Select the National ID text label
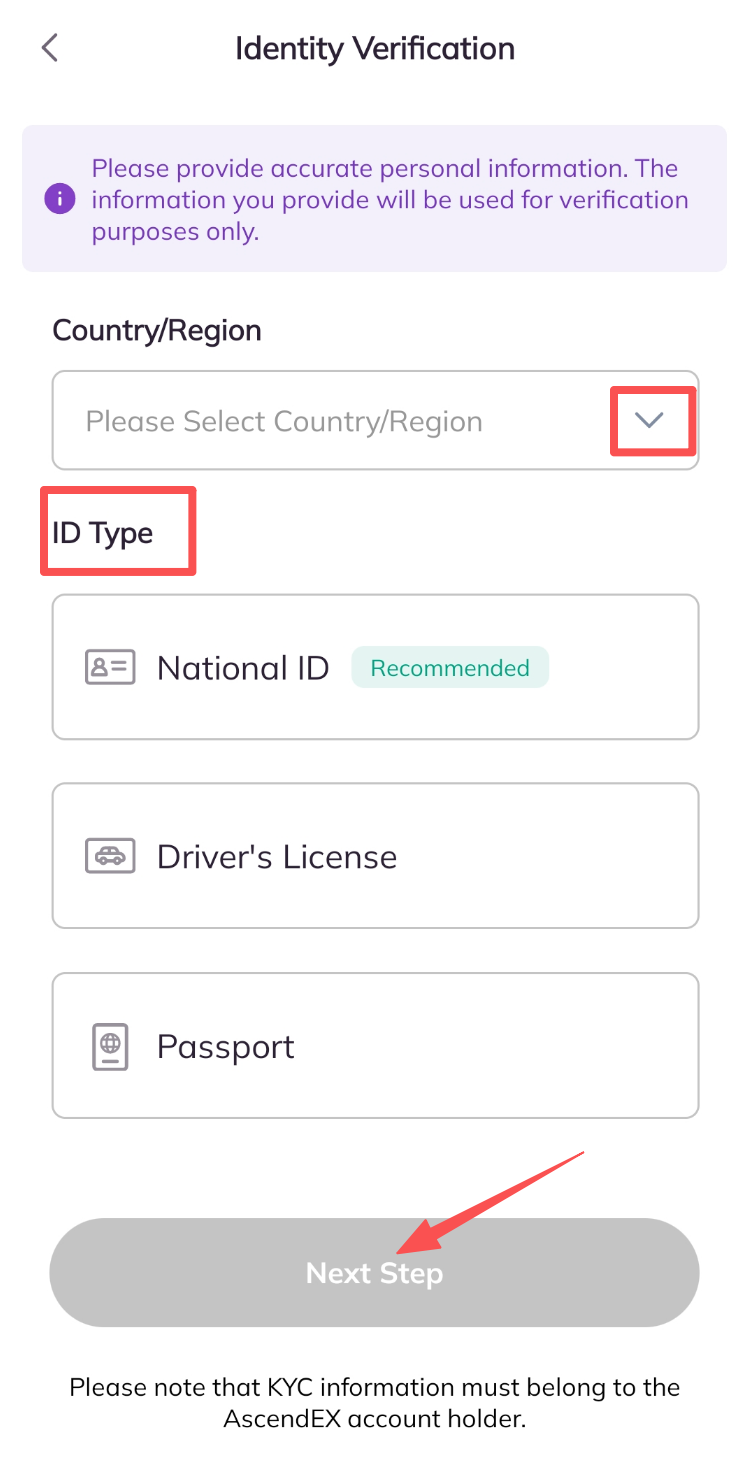The width and height of the screenshot is (750, 1466). (243, 667)
